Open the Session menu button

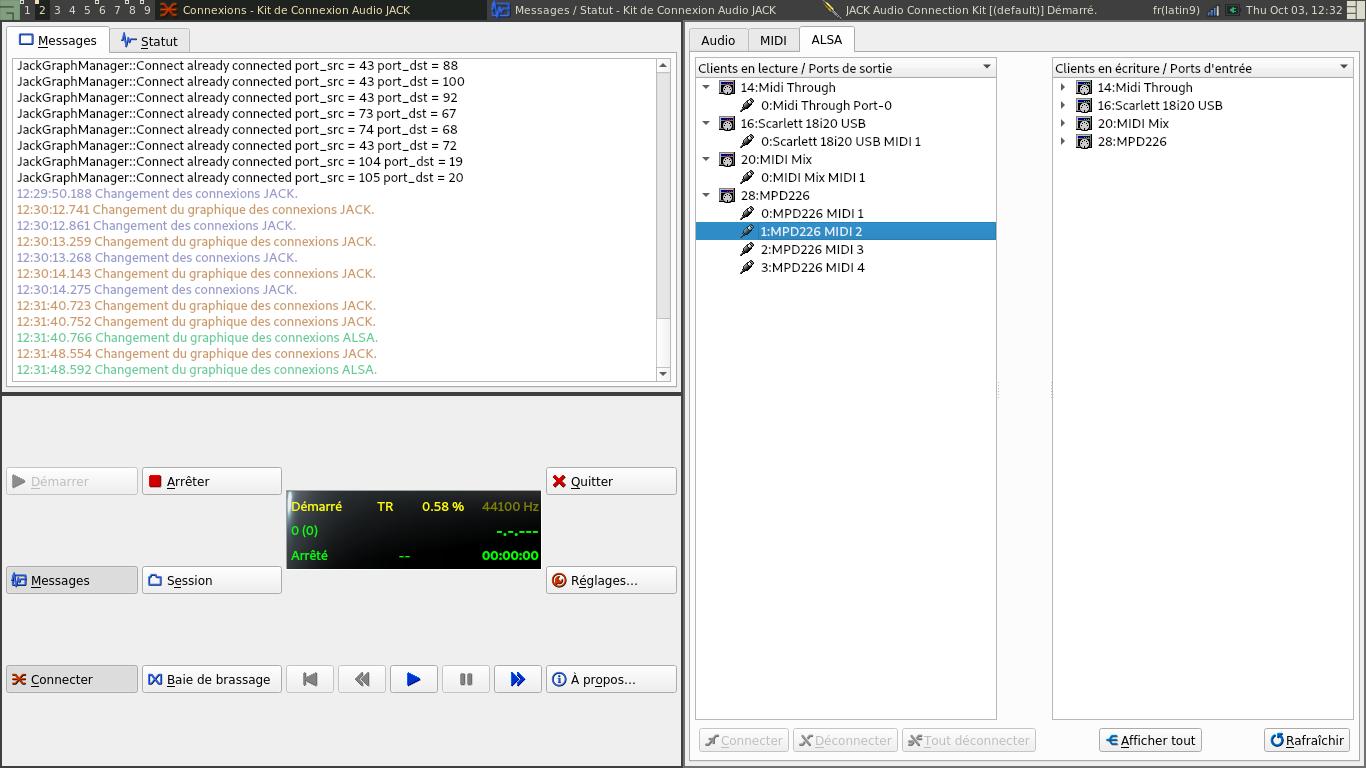[x=212, y=580]
